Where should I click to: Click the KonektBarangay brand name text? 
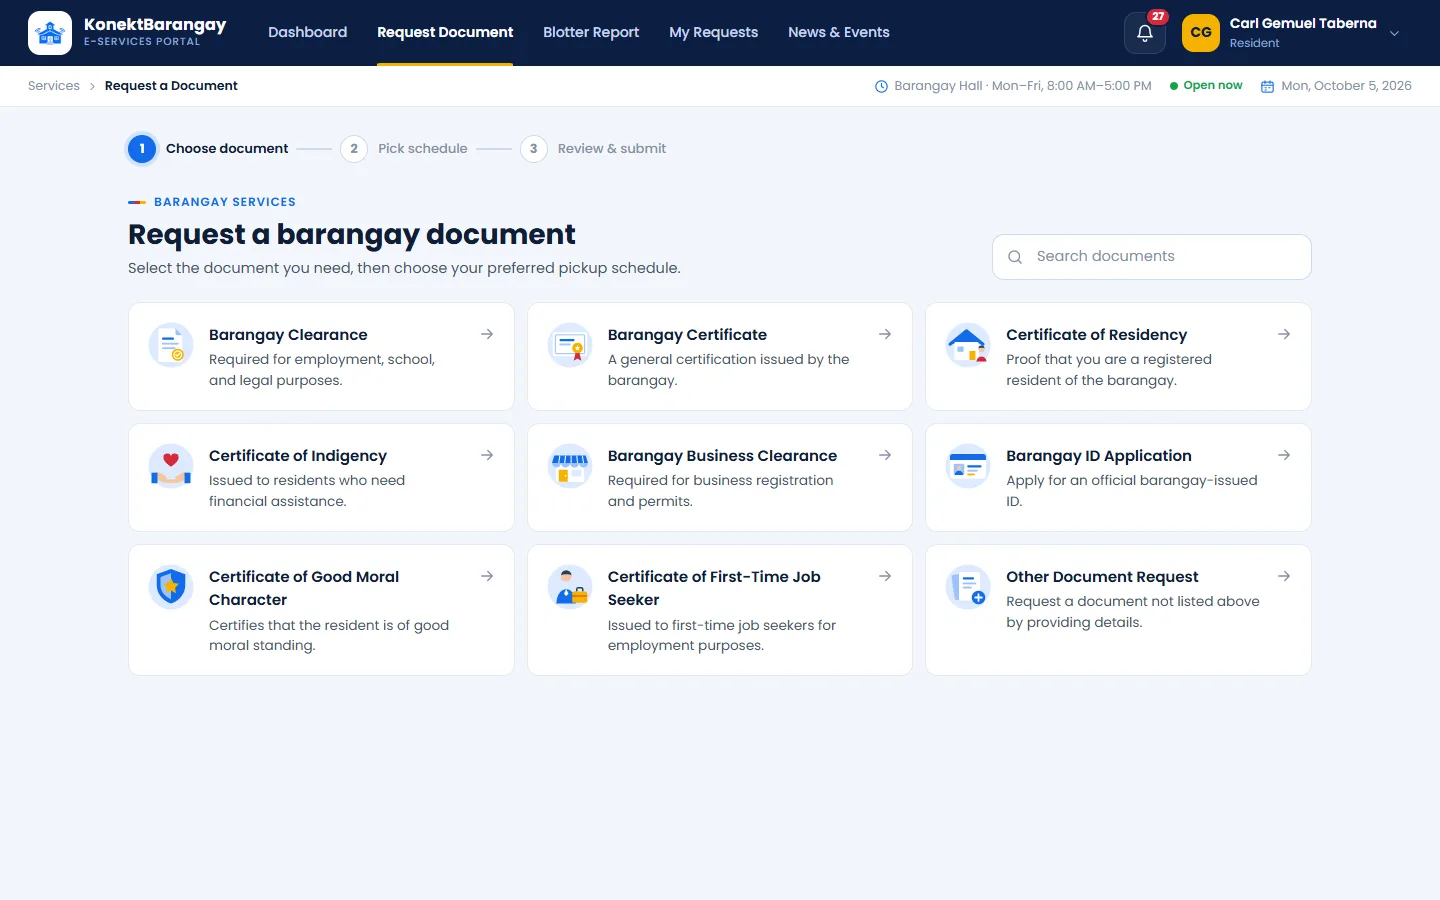pyautogui.click(x=155, y=25)
